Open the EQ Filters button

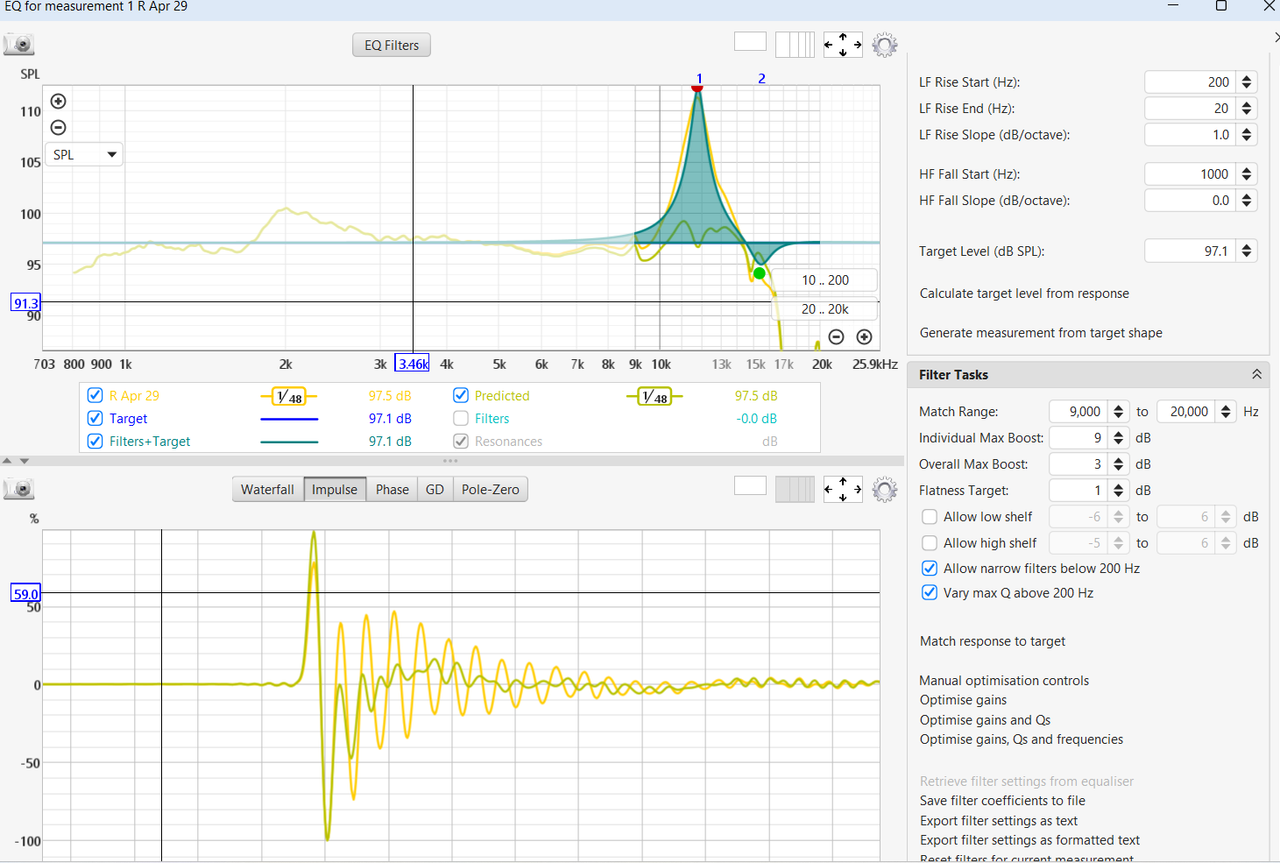click(392, 45)
